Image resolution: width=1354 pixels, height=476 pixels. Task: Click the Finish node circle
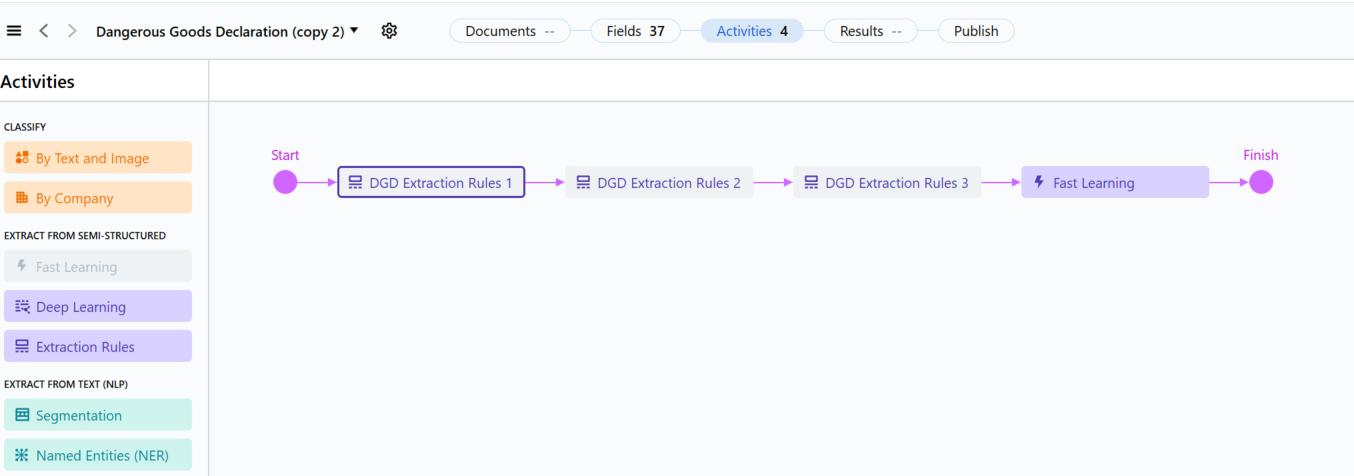click(1261, 182)
